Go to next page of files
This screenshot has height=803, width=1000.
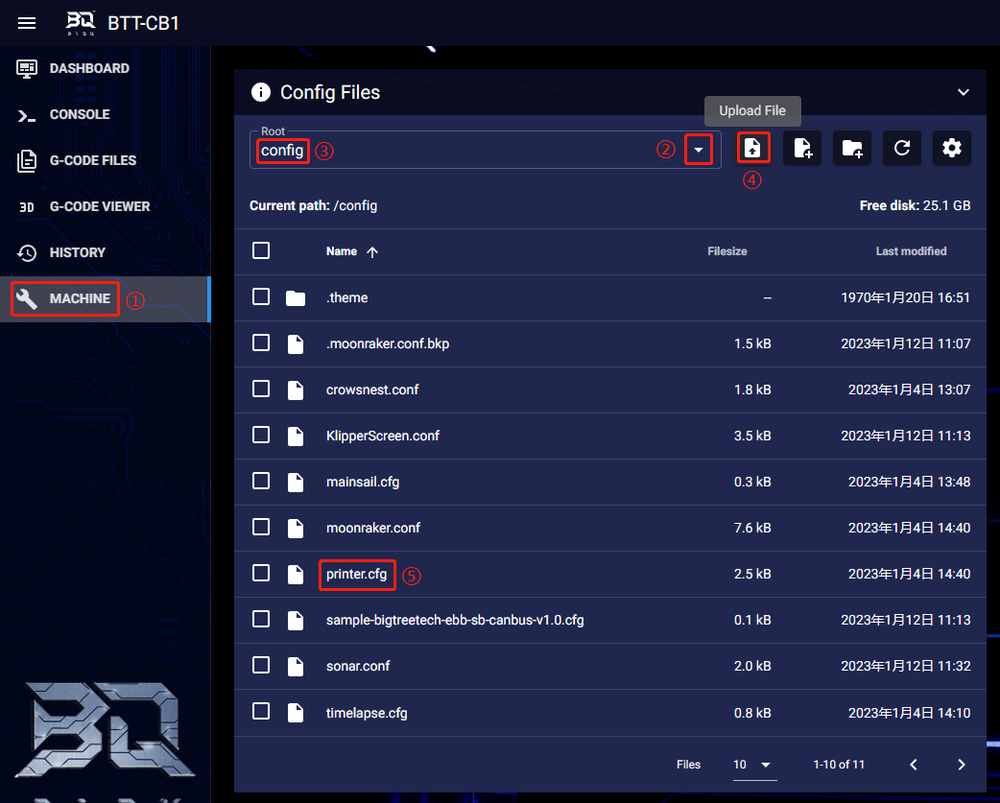pyautogui.click(x=961, y=764)
